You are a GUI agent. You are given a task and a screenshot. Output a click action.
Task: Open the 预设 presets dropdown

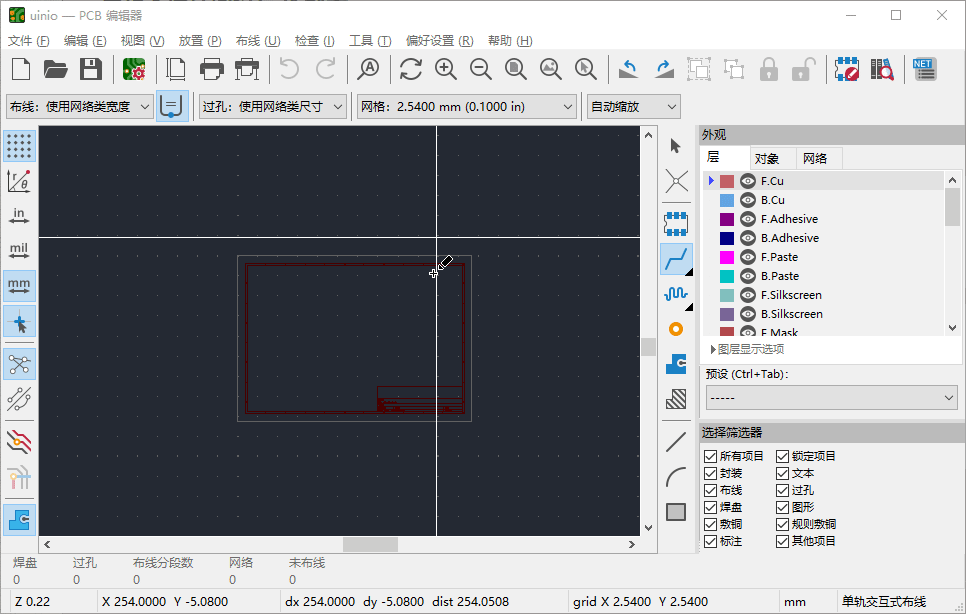point(831,398)
